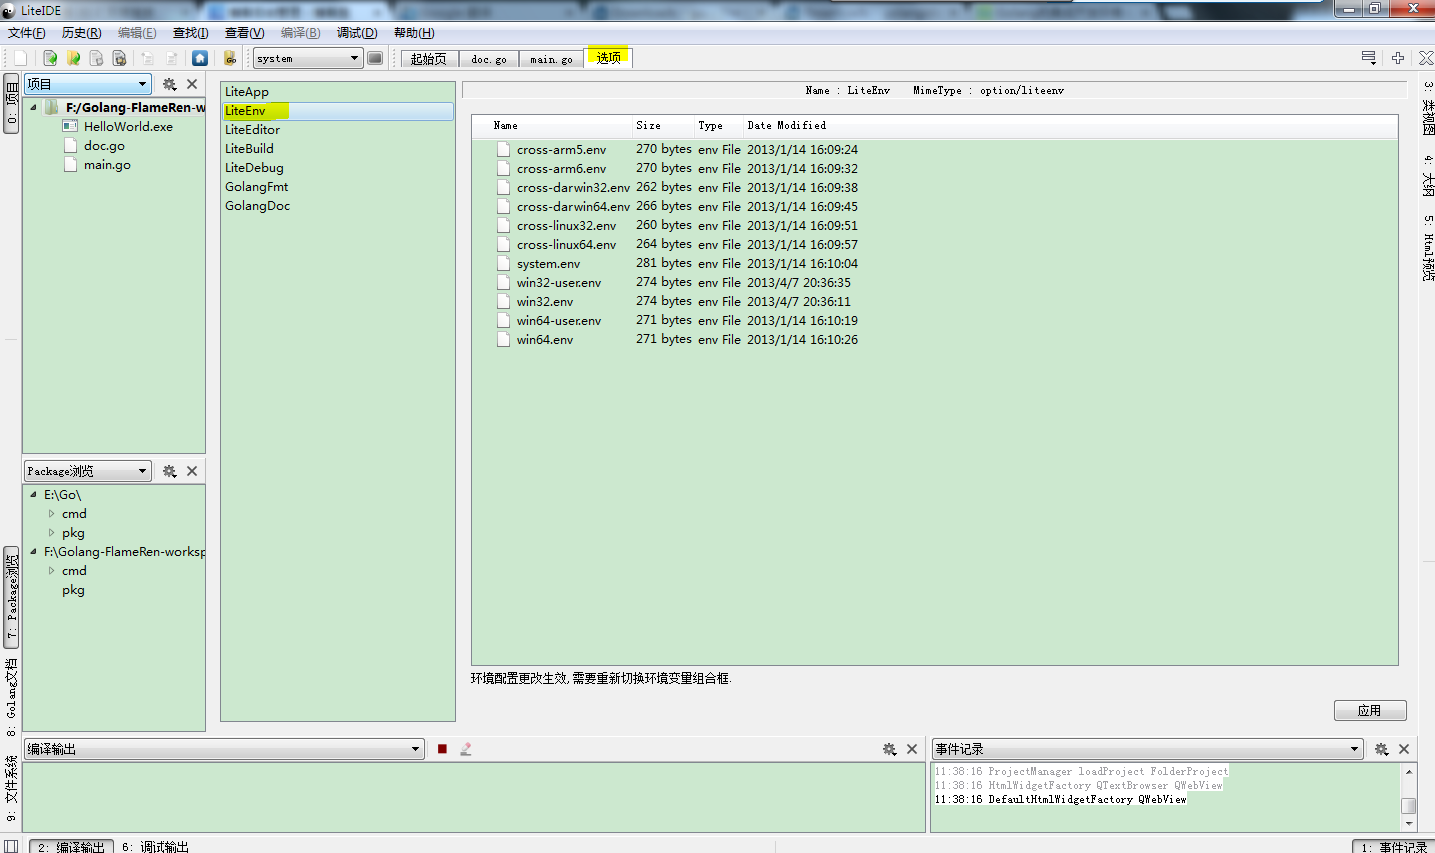Select GolangFmt in the options list
This screenshot has height=853, width=1435.
tap(338, 187)
